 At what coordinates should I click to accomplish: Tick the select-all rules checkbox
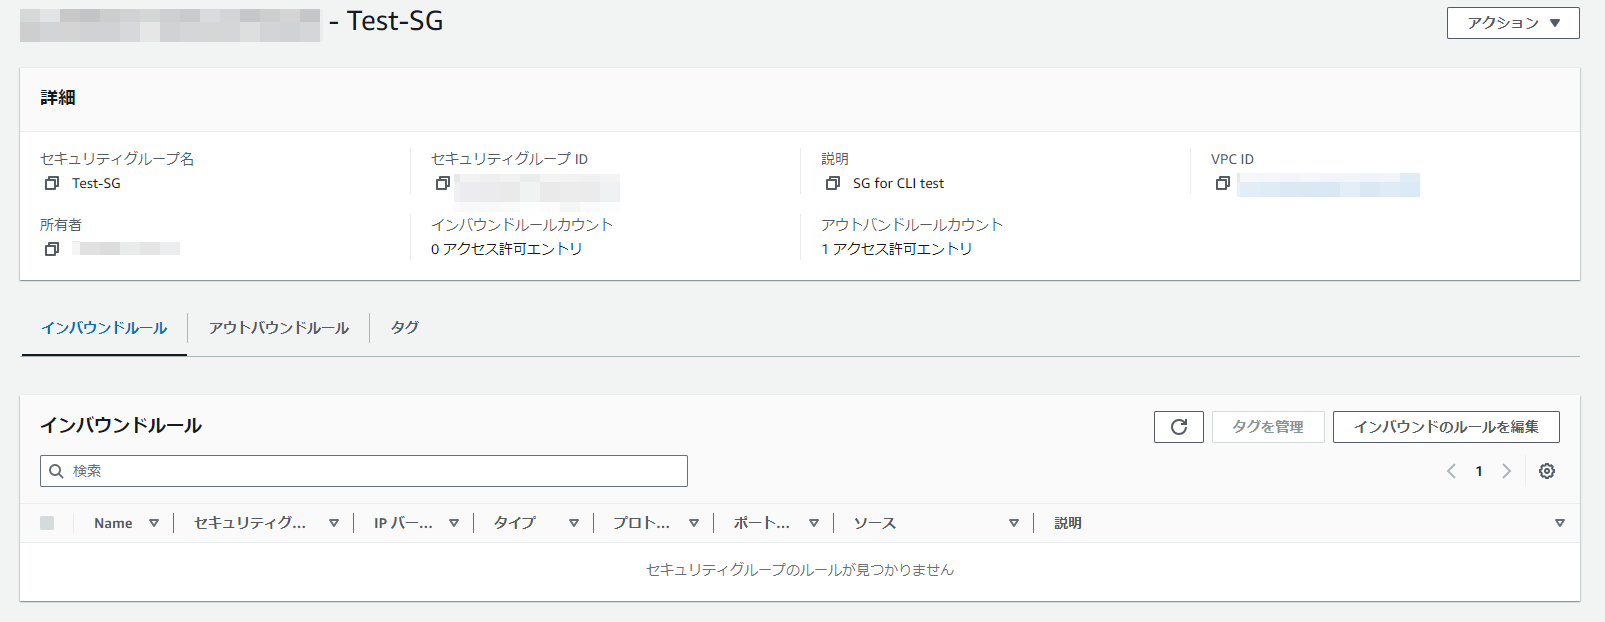pos(47,523)
